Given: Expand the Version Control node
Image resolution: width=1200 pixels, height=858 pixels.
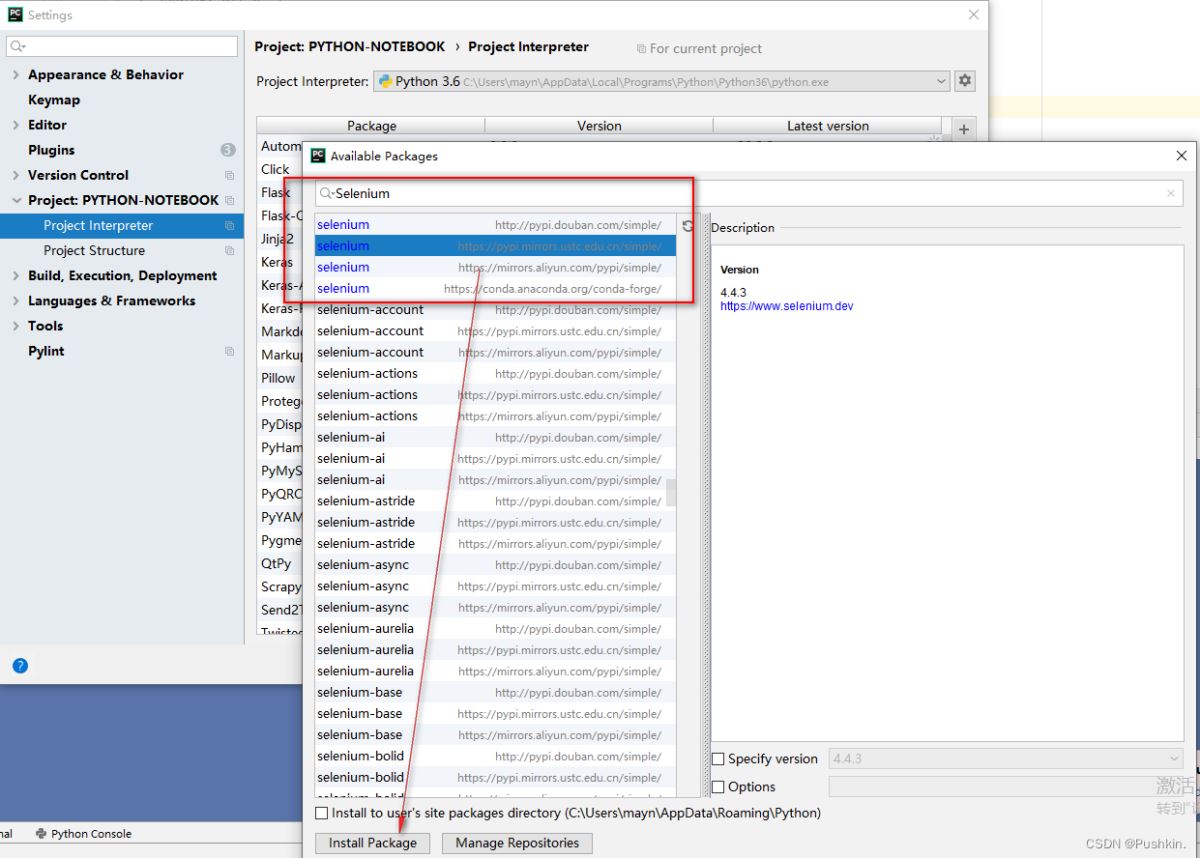Looking at the screenshot, I should (x=16, y=175).
